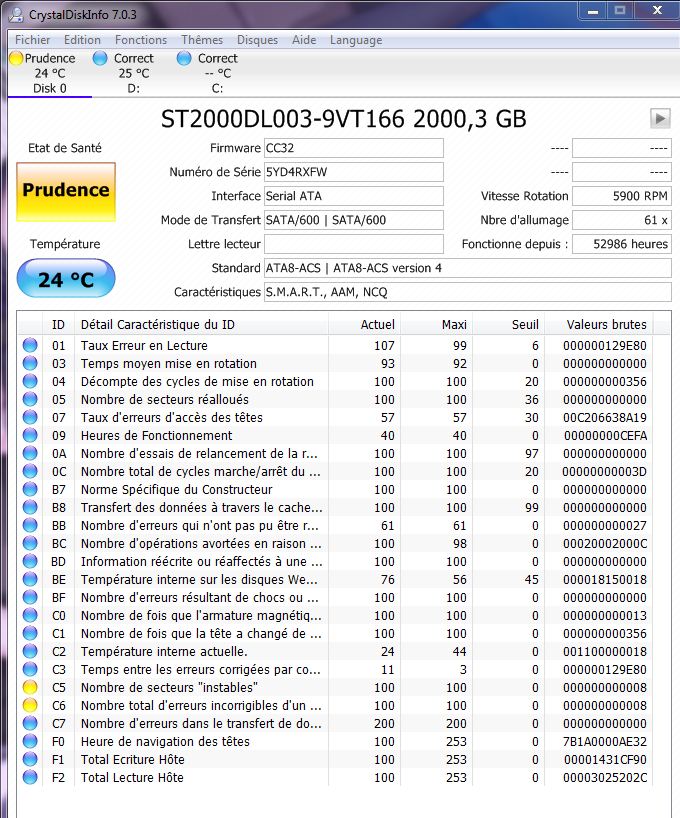Open the Edition menu
The image size is (680, 818).
pos(82,40)
